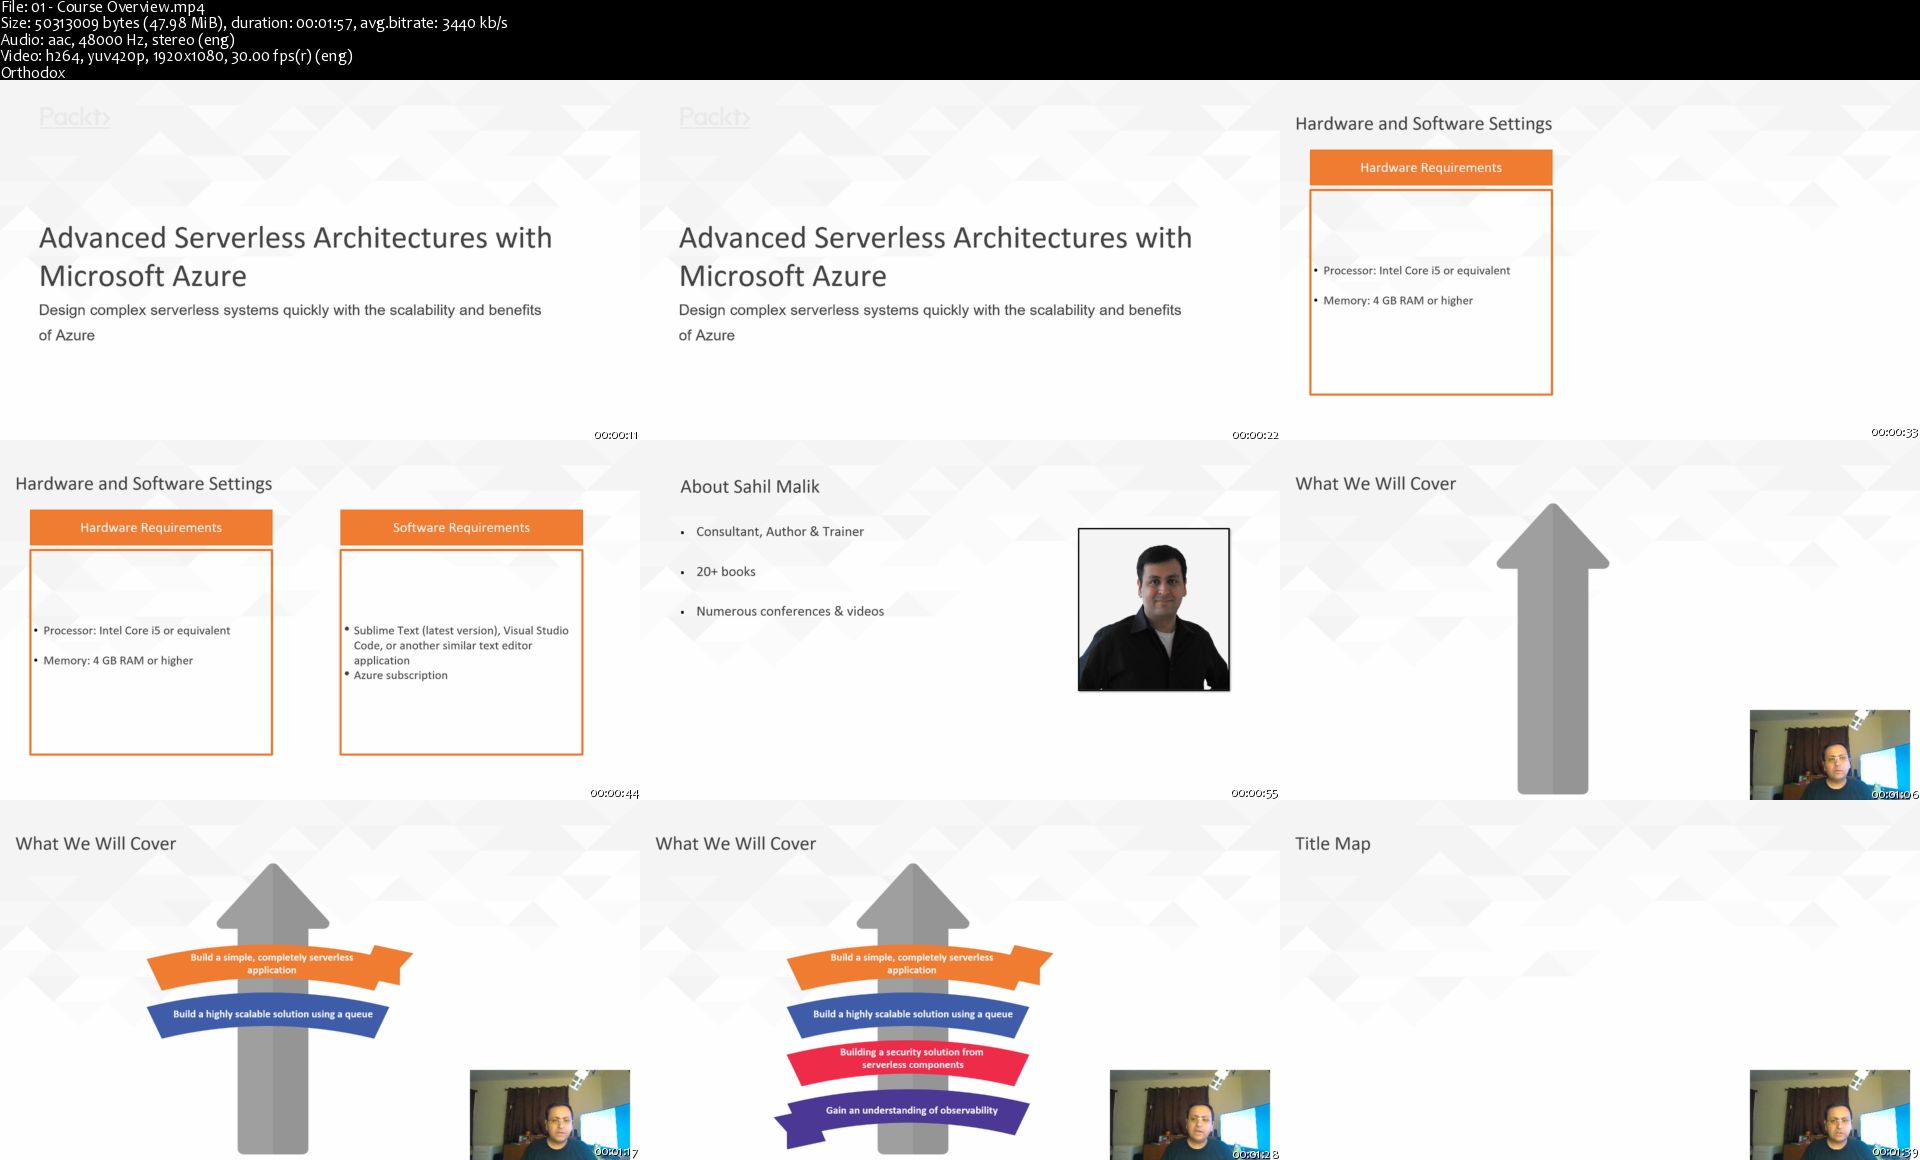Click the file size and duration info line
This screenshot has height=1160, width=1920.
(254, 23)
